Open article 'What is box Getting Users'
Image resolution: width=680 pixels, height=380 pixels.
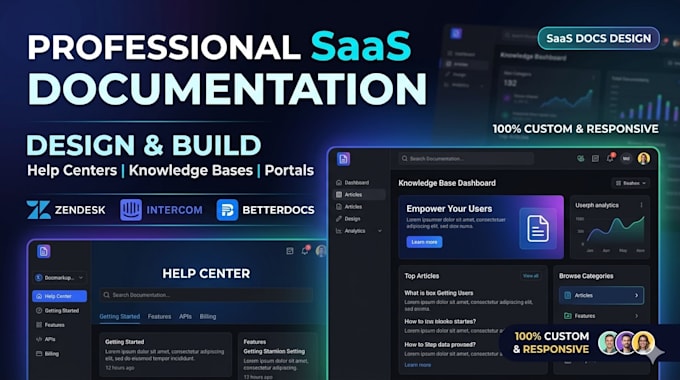pos(439,293)
